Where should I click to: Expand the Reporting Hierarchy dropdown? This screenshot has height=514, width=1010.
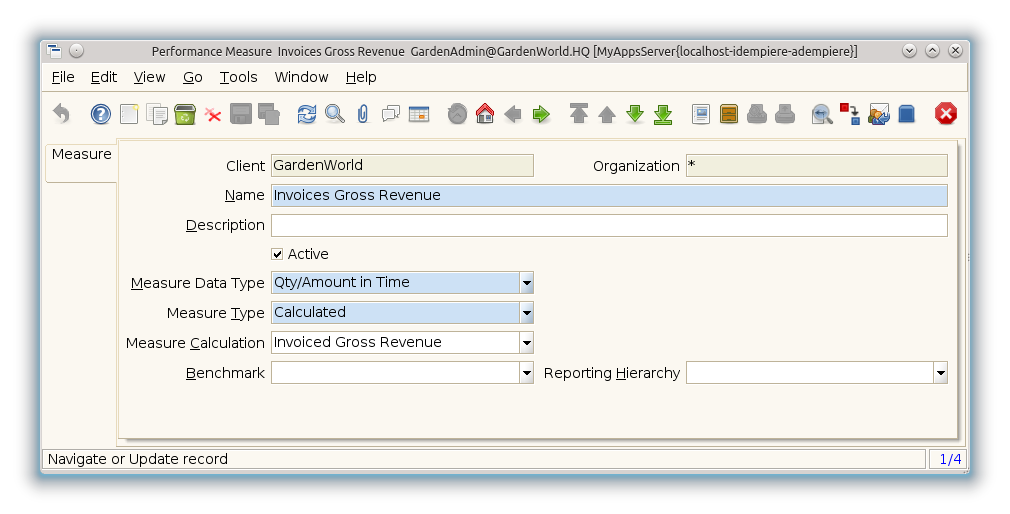(940, 373)
